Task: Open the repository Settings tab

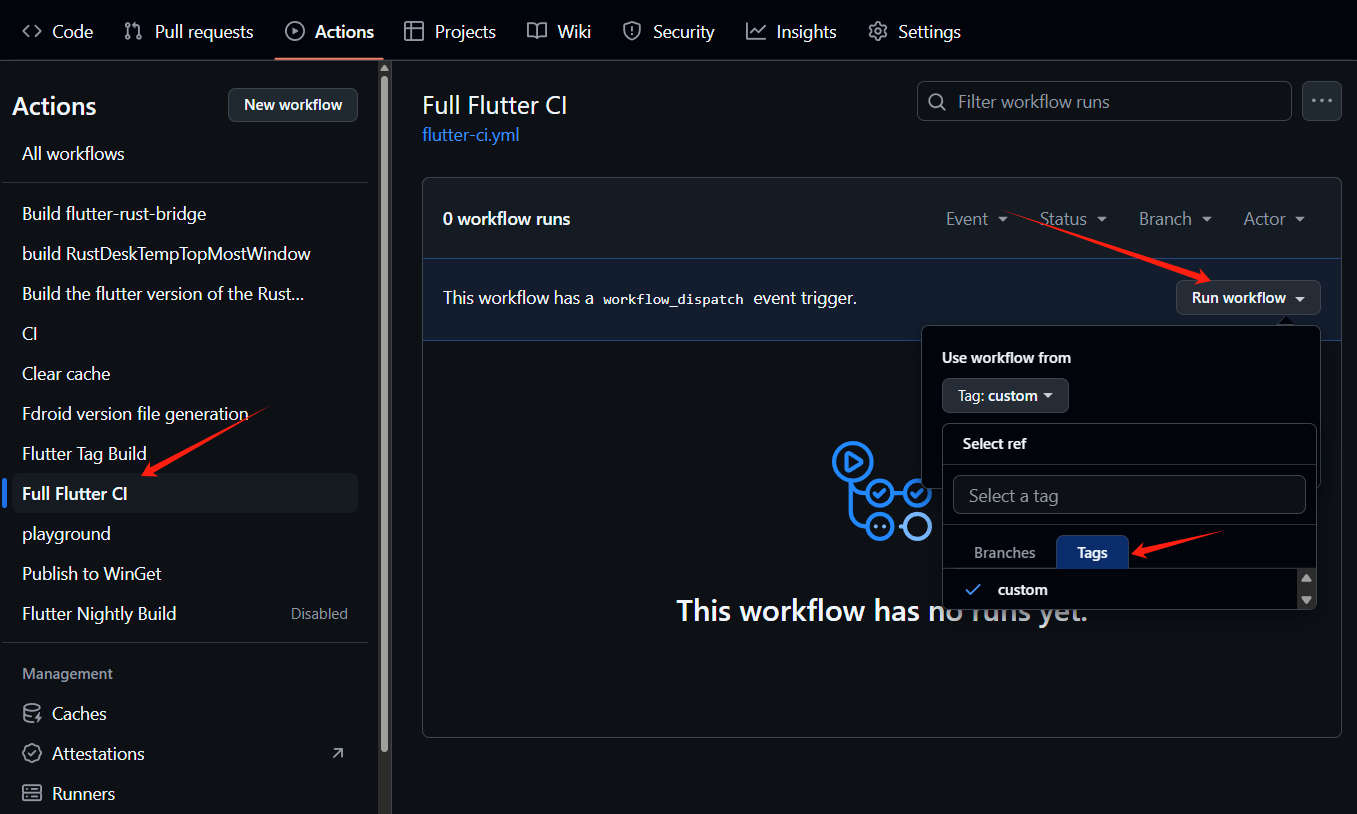Action: tap(914, 32)
